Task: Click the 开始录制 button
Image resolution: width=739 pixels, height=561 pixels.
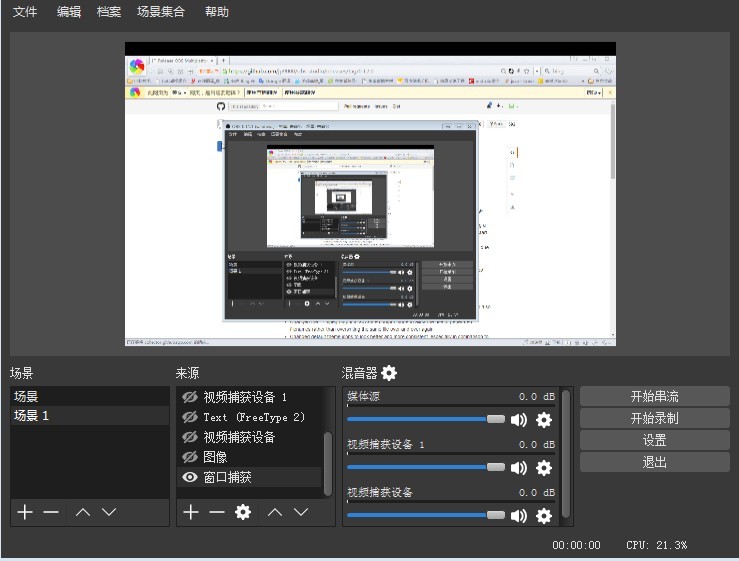Action: pyautogui.click(x=654, y=418)
